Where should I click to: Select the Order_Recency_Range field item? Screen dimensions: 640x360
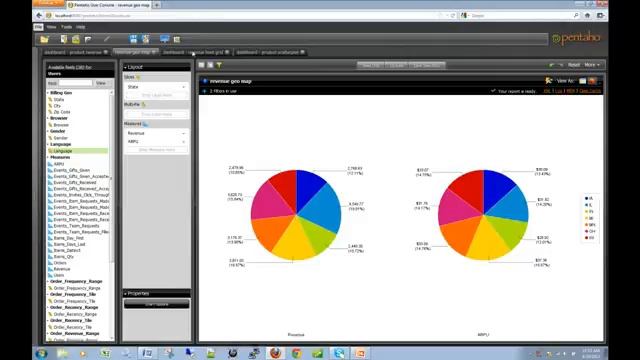click(75, 314)
